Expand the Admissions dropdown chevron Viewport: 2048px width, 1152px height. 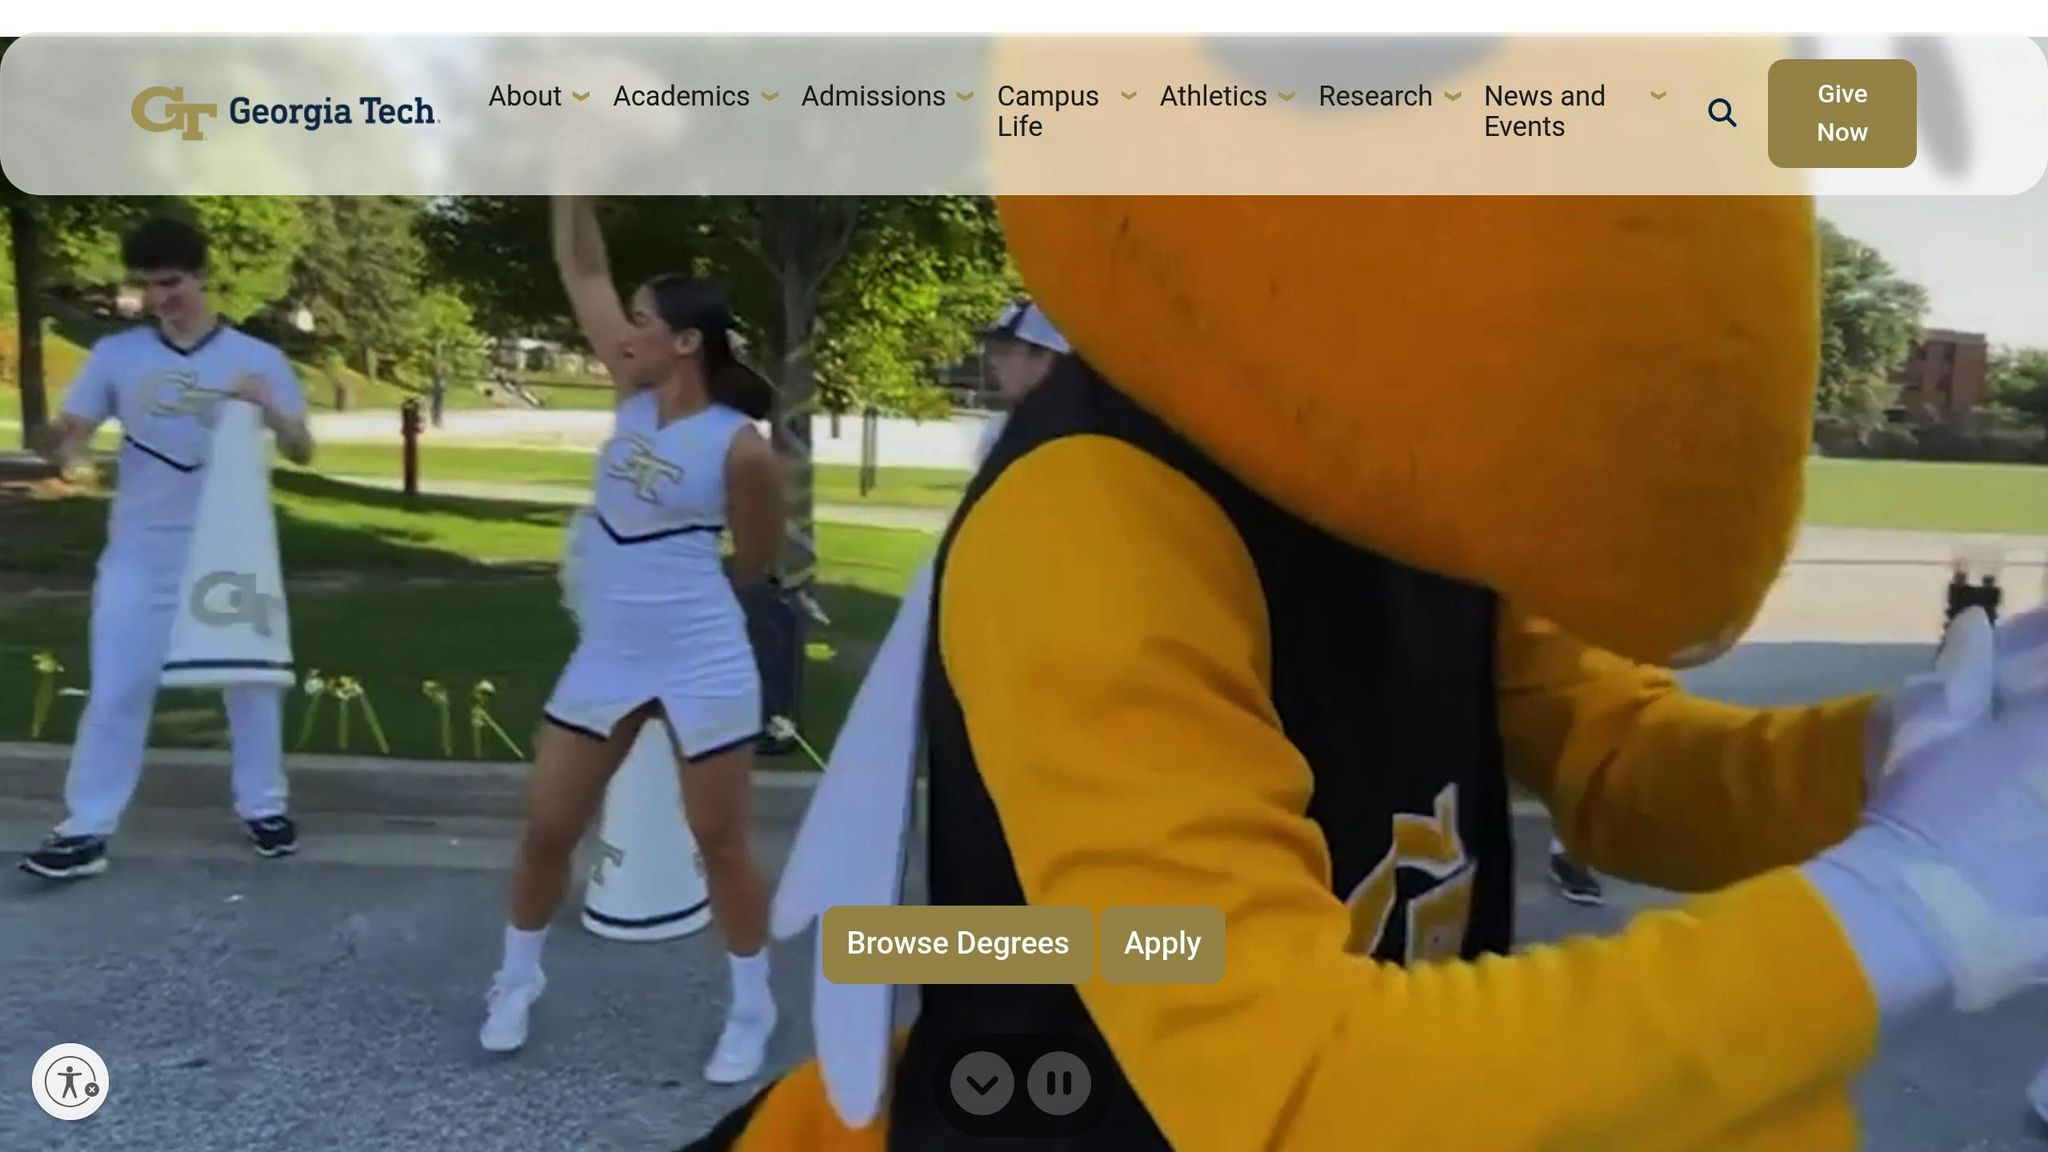coord(965,96)
